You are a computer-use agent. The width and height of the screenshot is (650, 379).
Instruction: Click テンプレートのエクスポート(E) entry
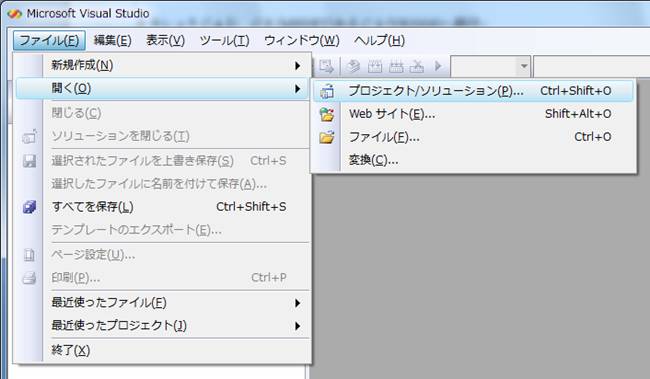coord(162,229)
